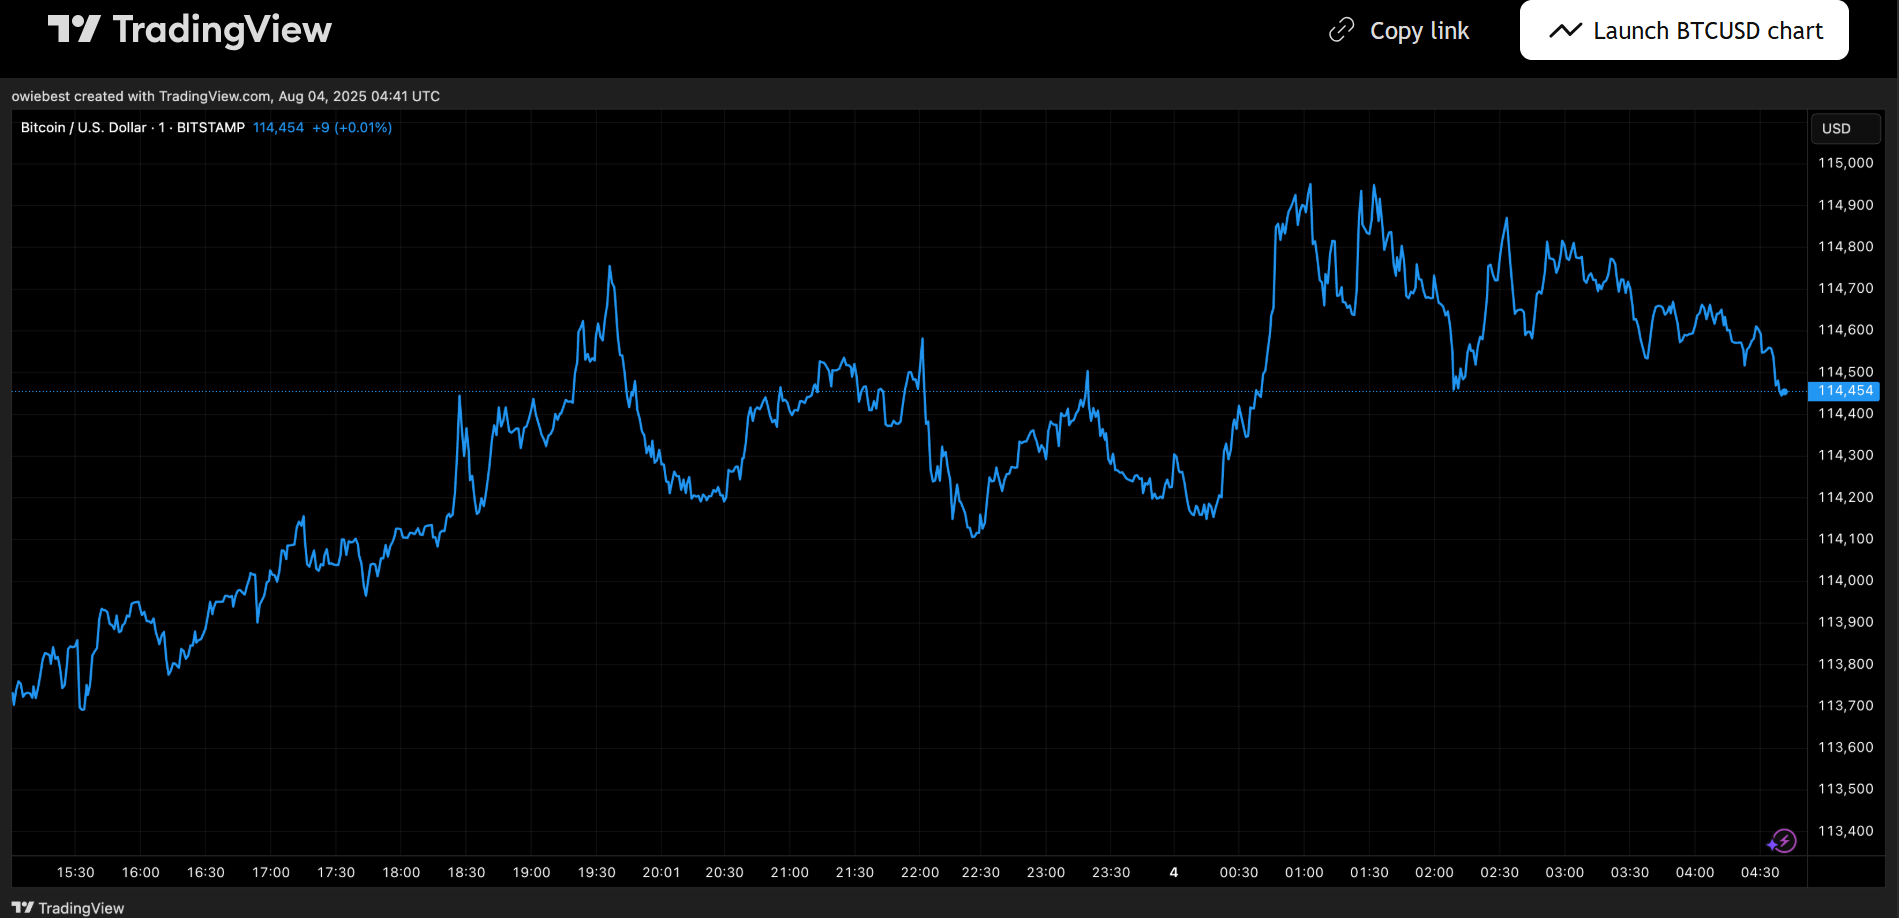Click the purple lightning bolt icon

[x=1783, y=841]
